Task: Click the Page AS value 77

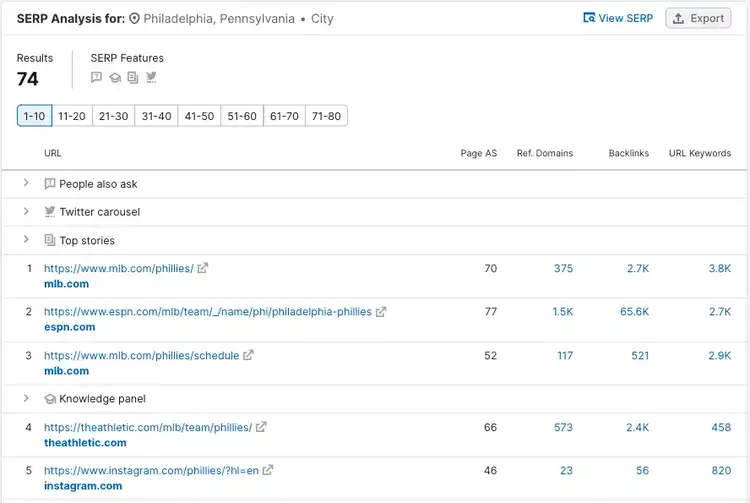Action: tap(491, 312)
